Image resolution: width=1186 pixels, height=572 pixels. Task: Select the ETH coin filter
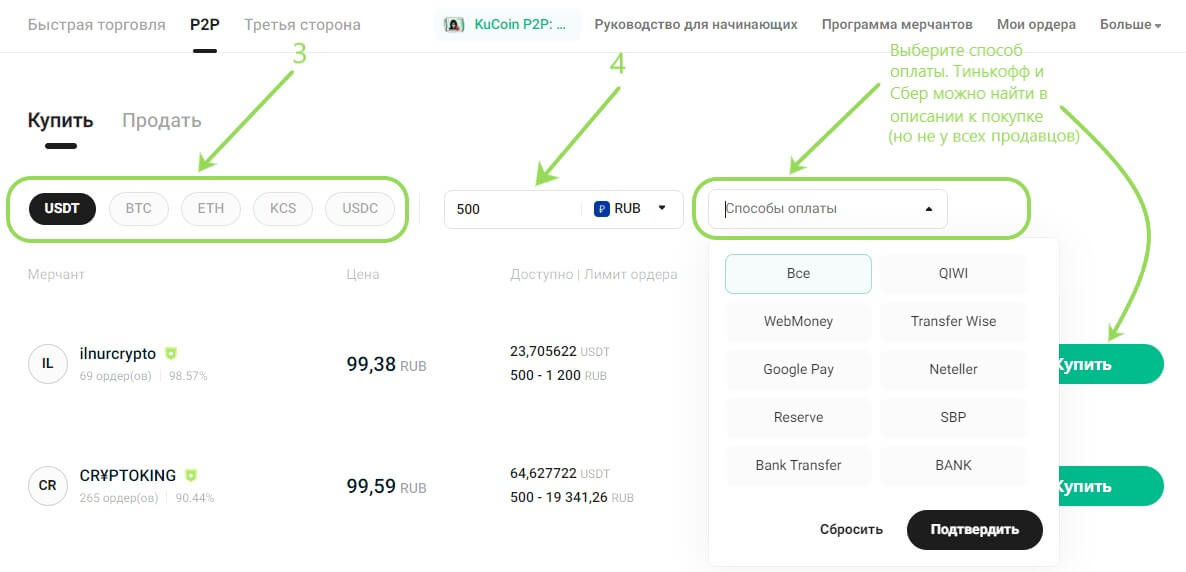click(x=211, y=209)
